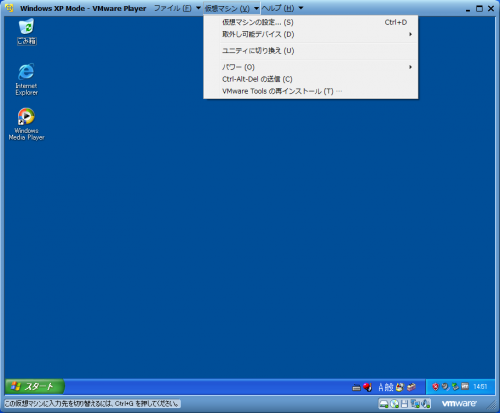Choose 仮想マシンの設定... (S) menu entry
This screenshot has width=500, height=413.
(x=311, y=22)
